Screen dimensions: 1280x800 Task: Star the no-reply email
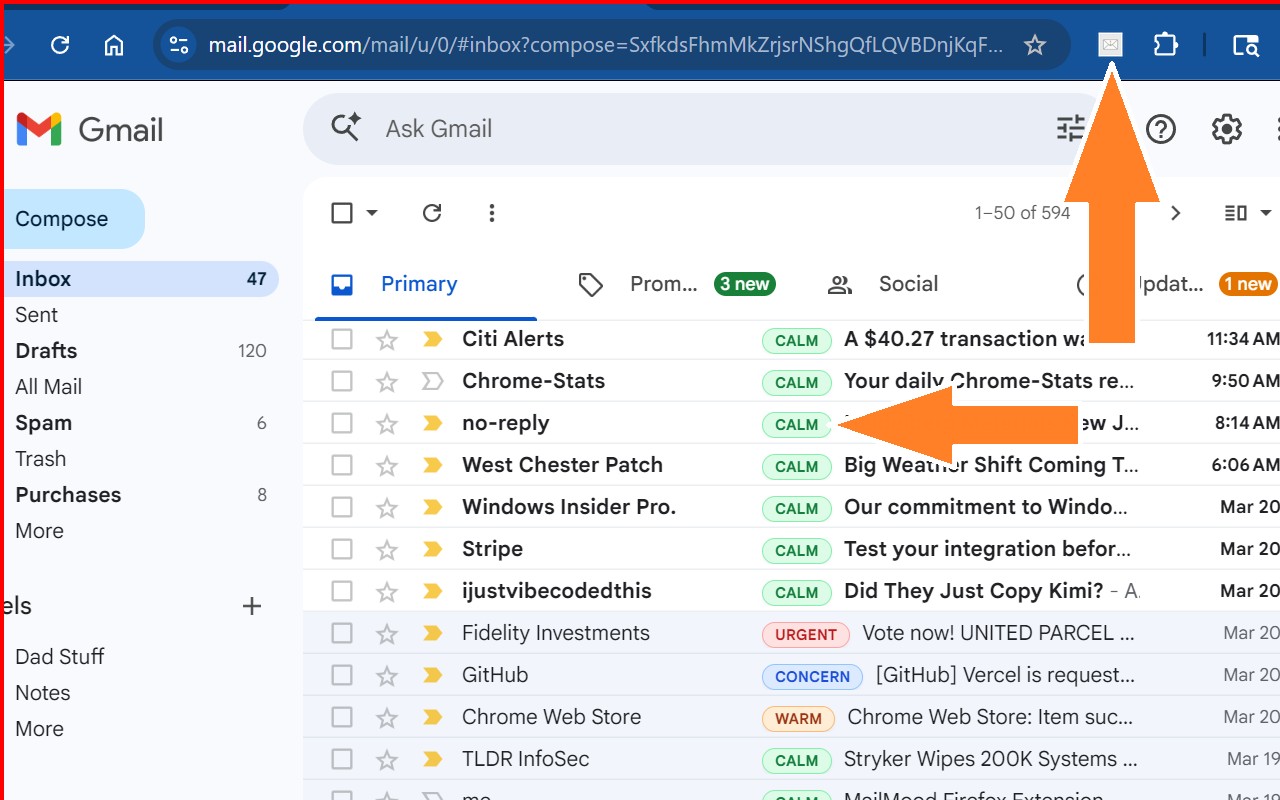coord(387,424)
